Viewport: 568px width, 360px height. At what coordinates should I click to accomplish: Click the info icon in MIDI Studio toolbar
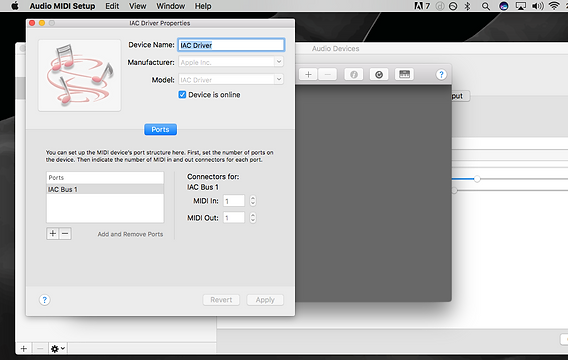click(x=354, y=75)
